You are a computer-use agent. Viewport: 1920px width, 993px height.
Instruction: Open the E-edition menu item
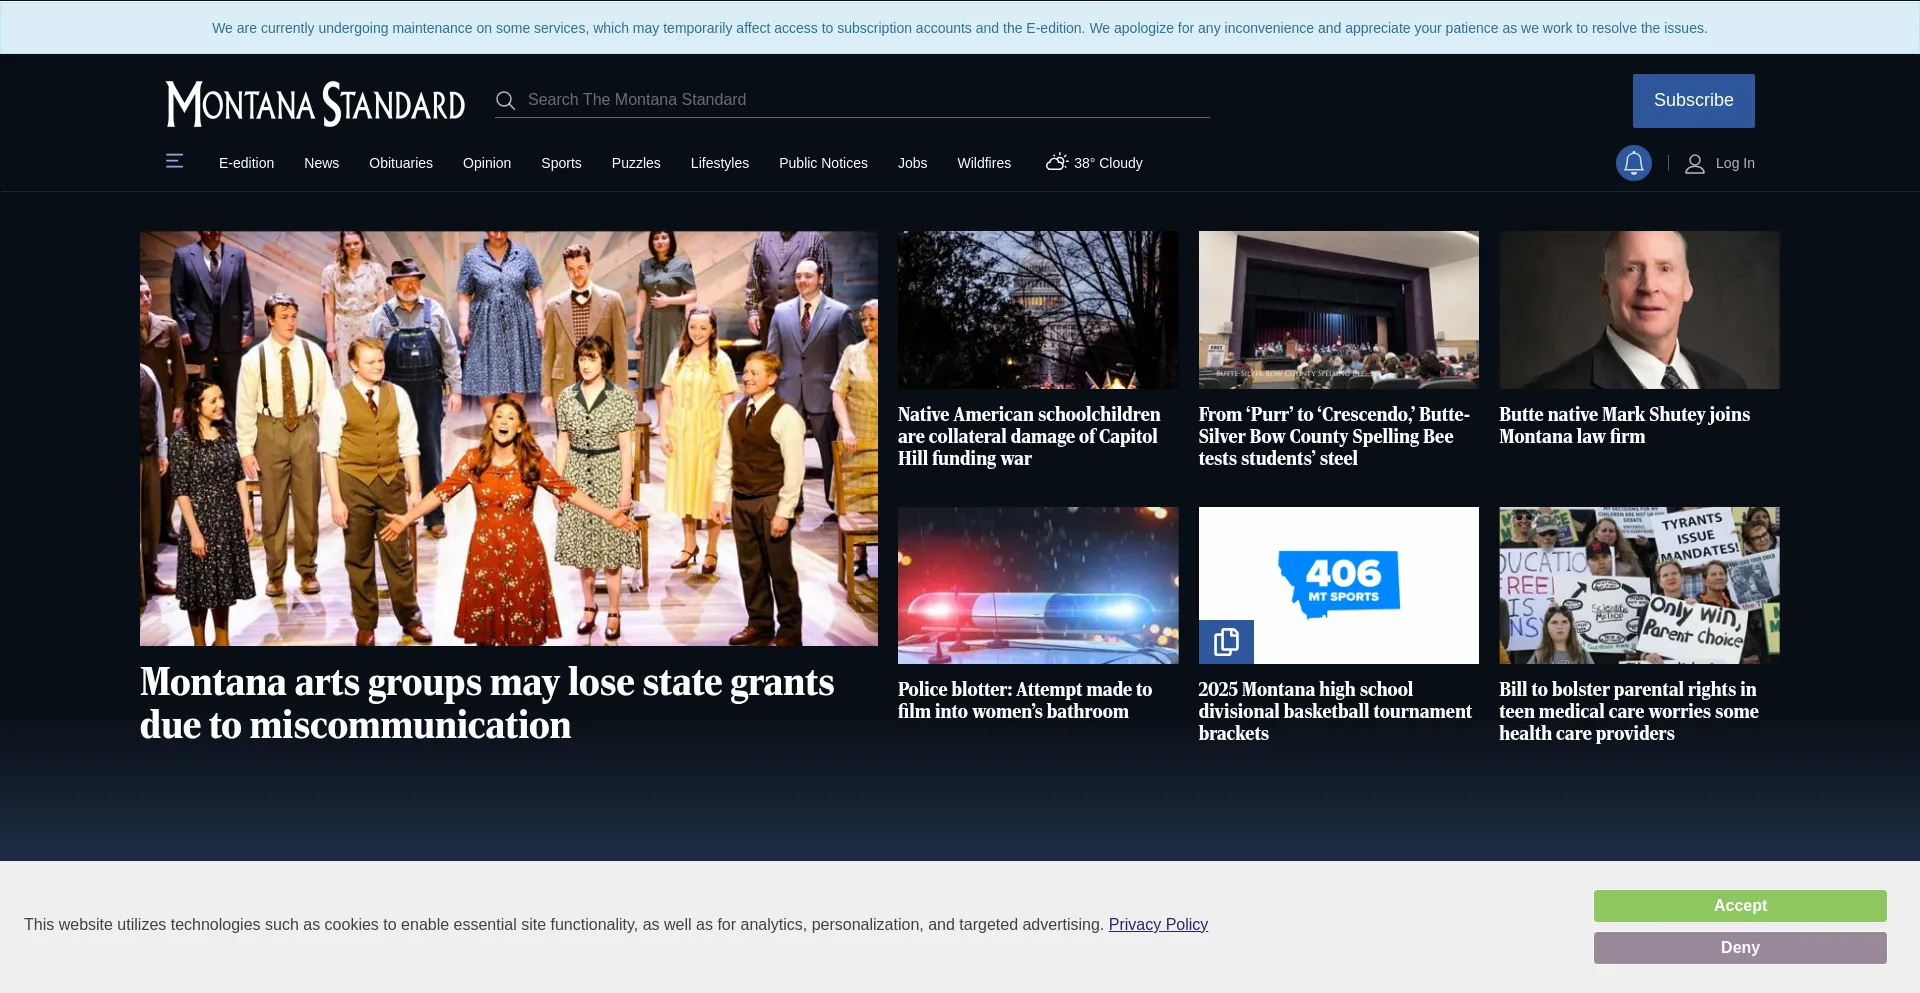pyautogui.click(x=246, y=163)
